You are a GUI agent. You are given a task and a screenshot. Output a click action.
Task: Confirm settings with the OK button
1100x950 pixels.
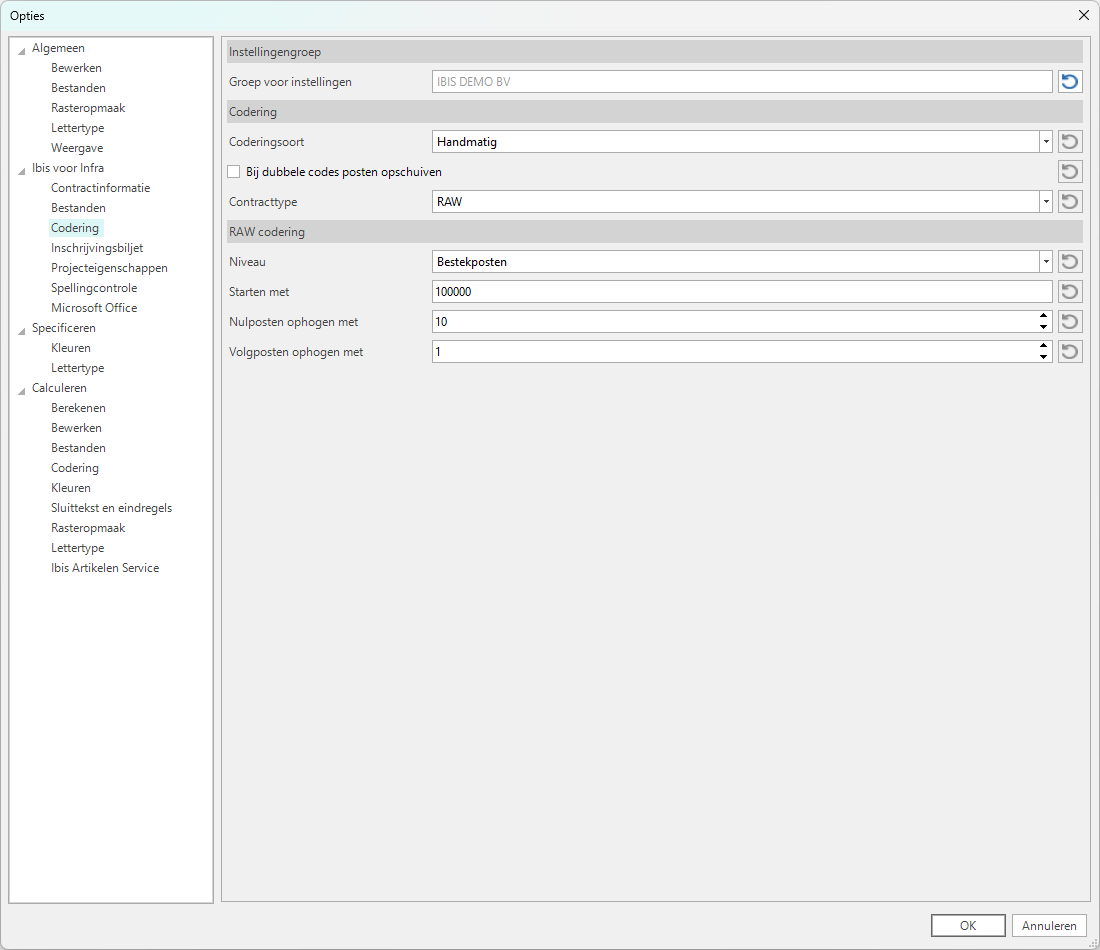(967, 926)
